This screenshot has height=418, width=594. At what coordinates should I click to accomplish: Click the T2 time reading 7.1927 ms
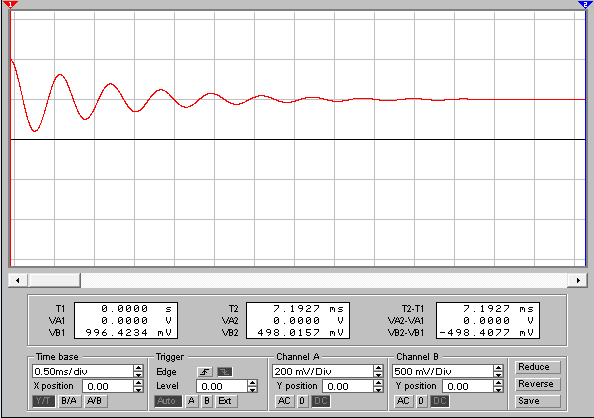point(308,309)
